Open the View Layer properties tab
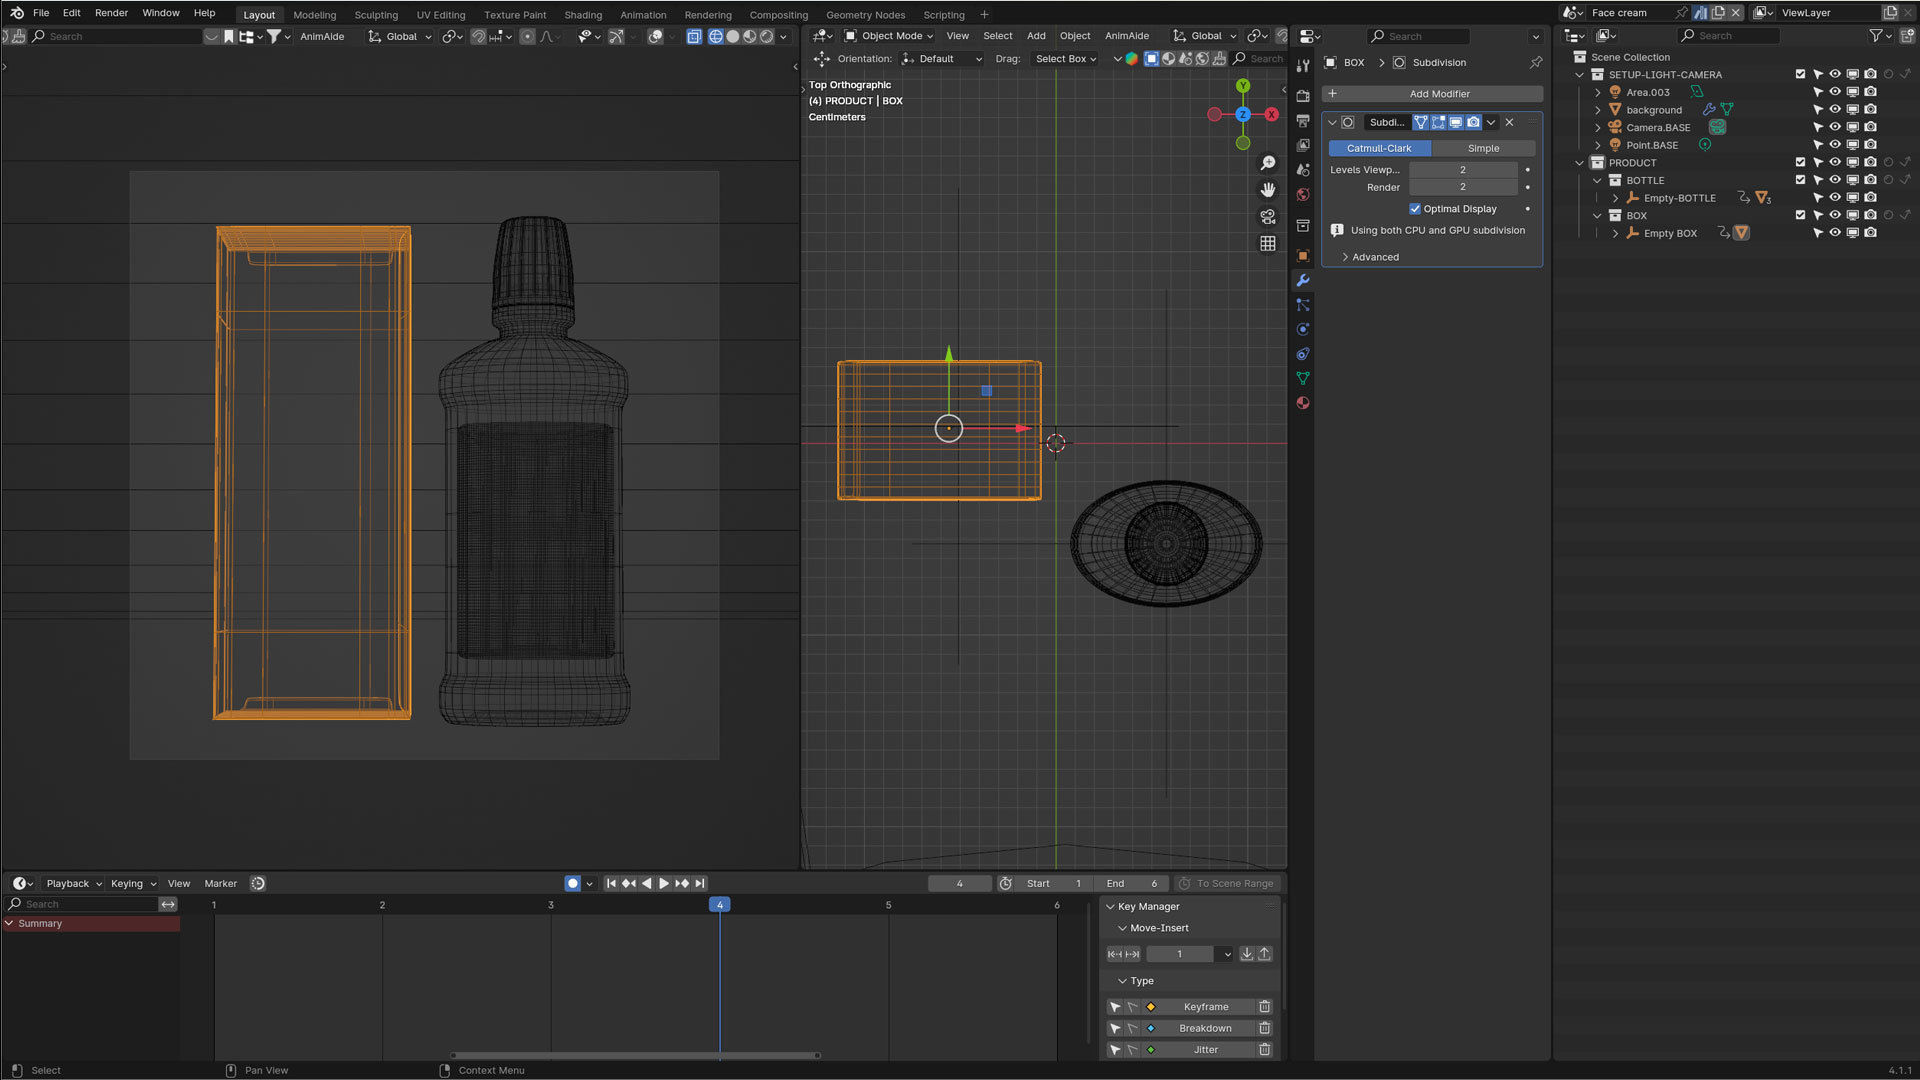Viewport: 1920px width, 1080px height. 1302,145
